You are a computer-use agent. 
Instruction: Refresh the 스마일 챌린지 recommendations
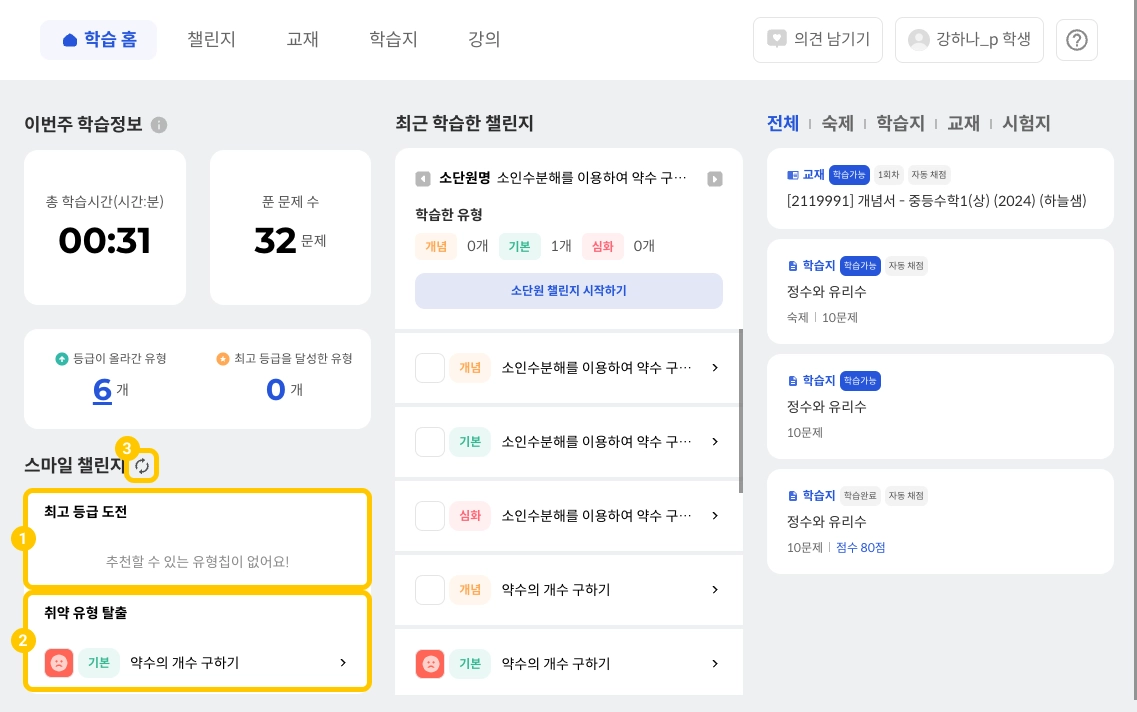pos(143,465)
